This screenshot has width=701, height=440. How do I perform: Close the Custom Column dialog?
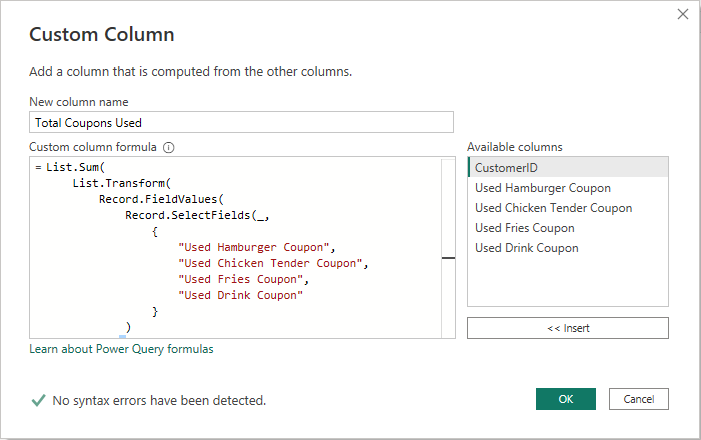click(x=683, y=15)
